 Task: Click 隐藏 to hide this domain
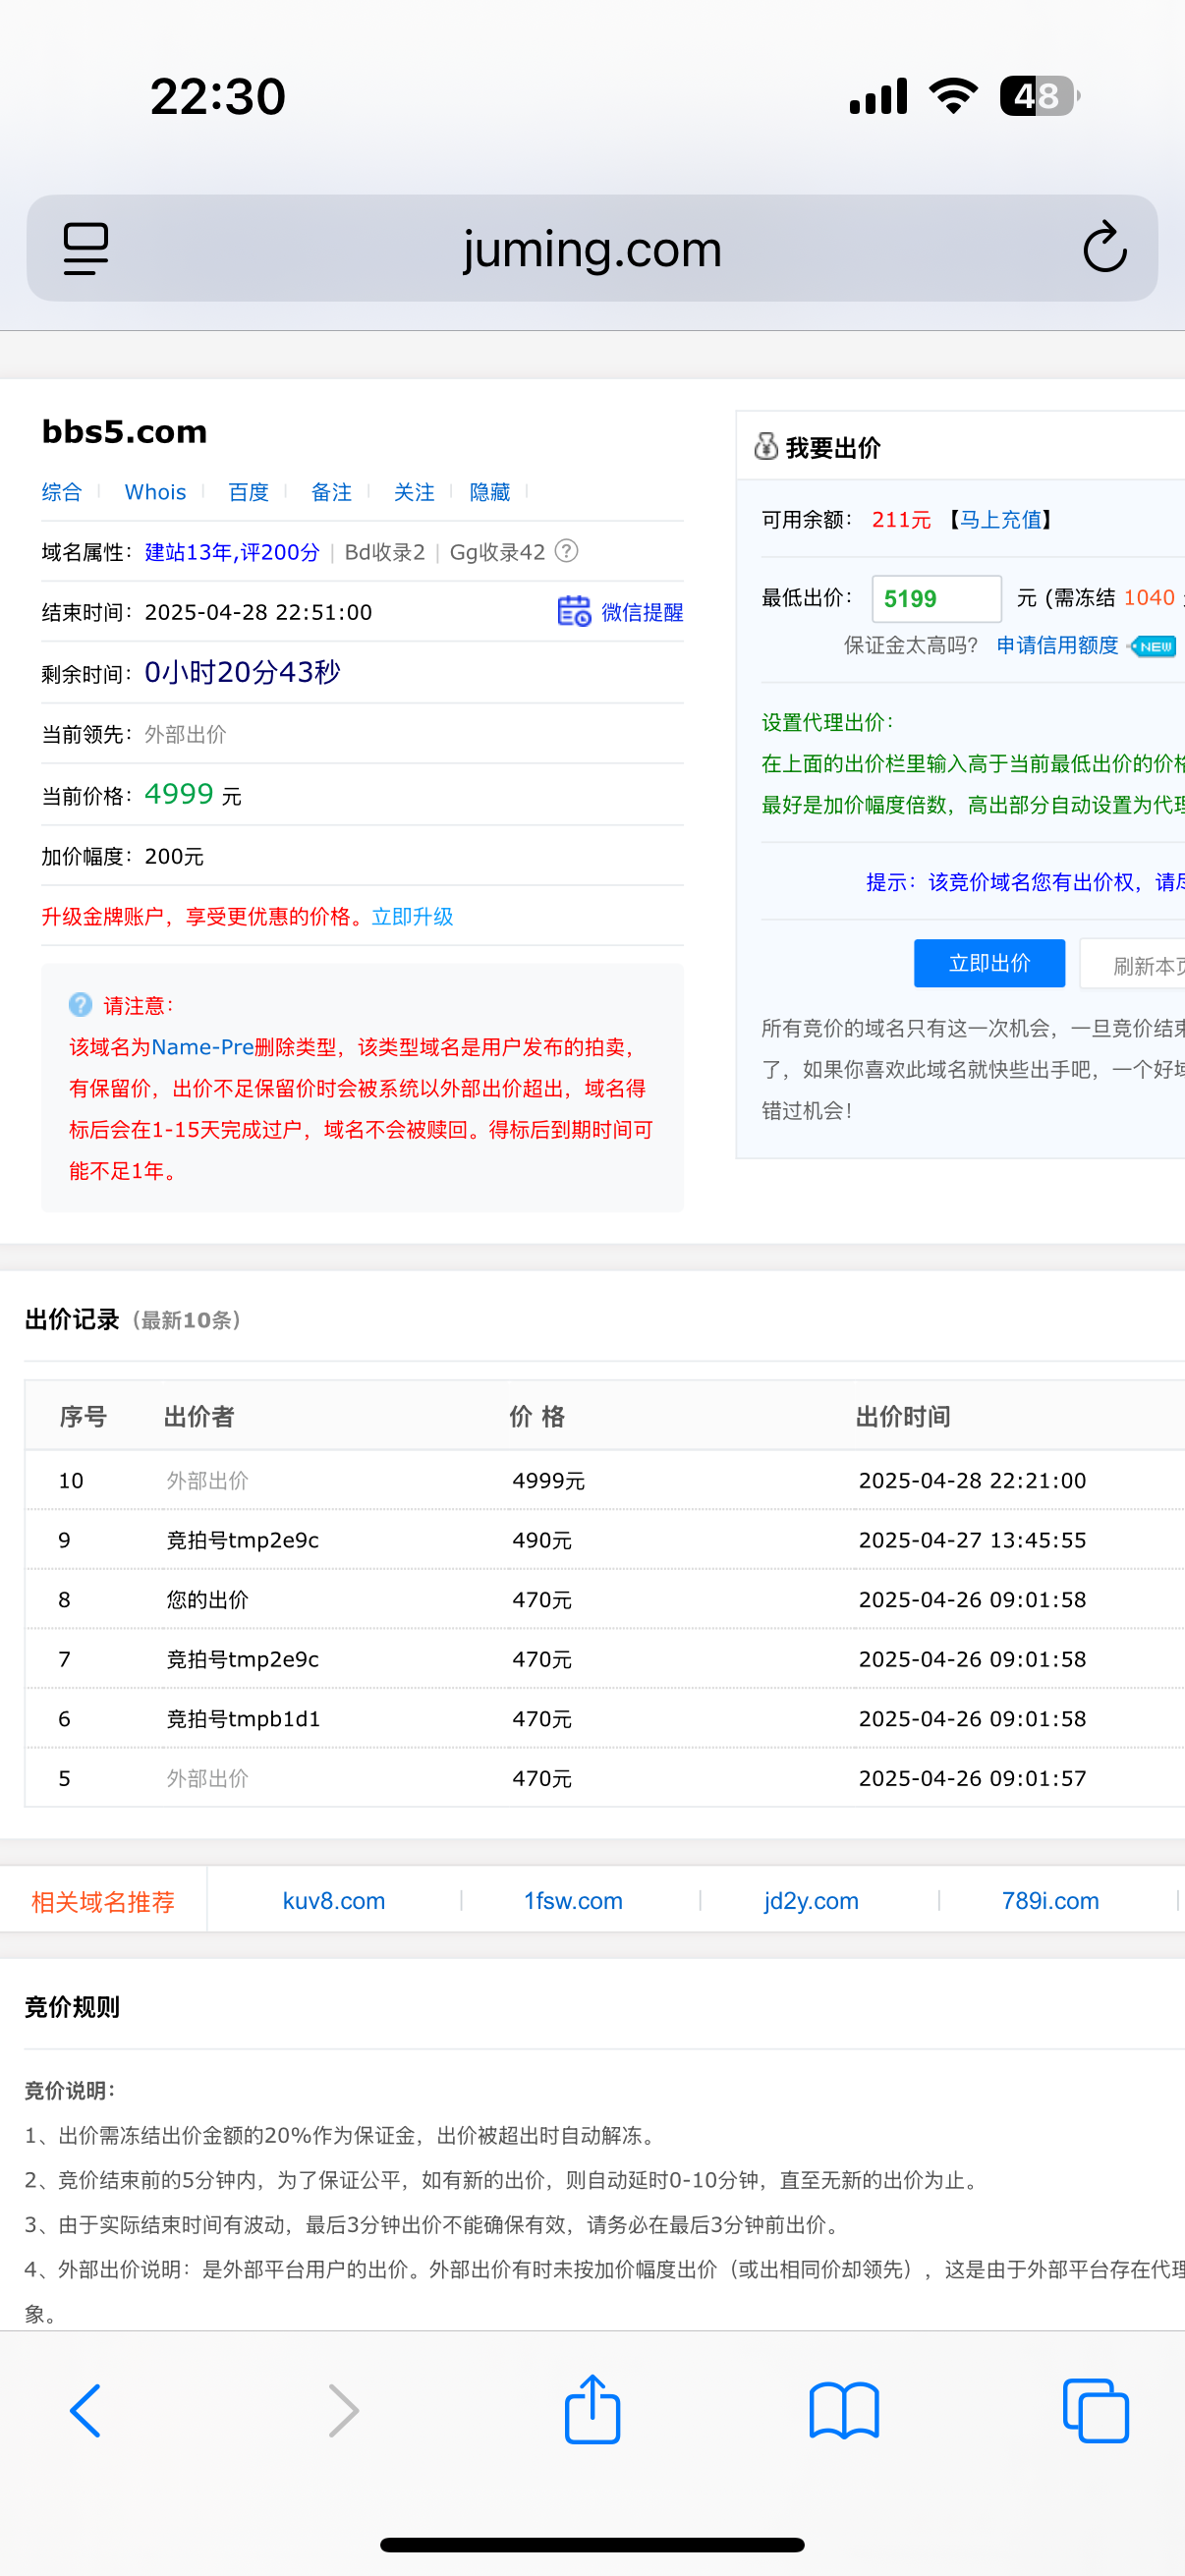coord(490,492)
